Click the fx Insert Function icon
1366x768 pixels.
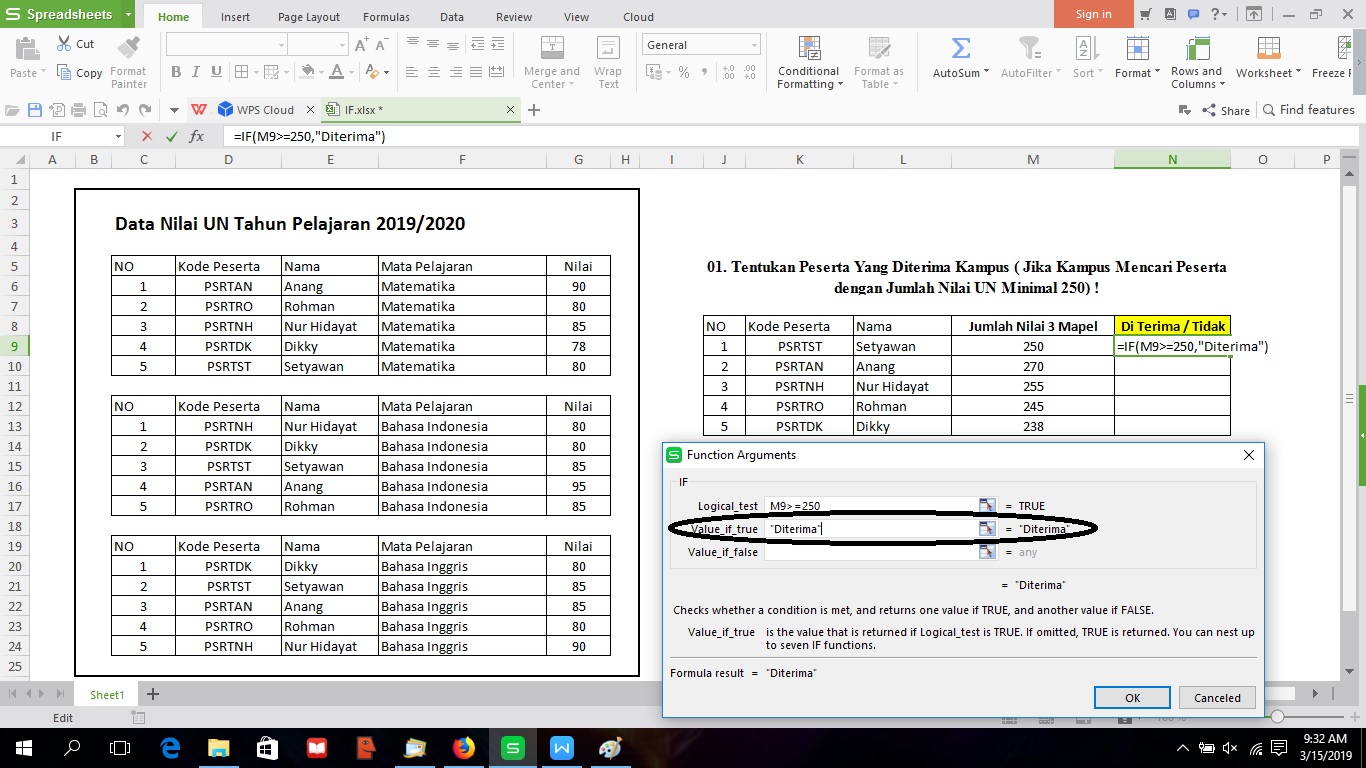click(x=197, y=136)
